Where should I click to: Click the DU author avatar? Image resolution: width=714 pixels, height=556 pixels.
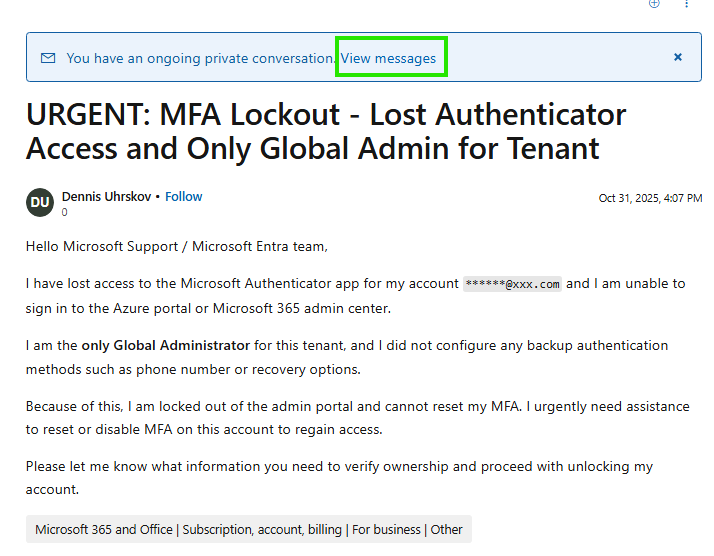pyautogui.click(x=40, y=202)
